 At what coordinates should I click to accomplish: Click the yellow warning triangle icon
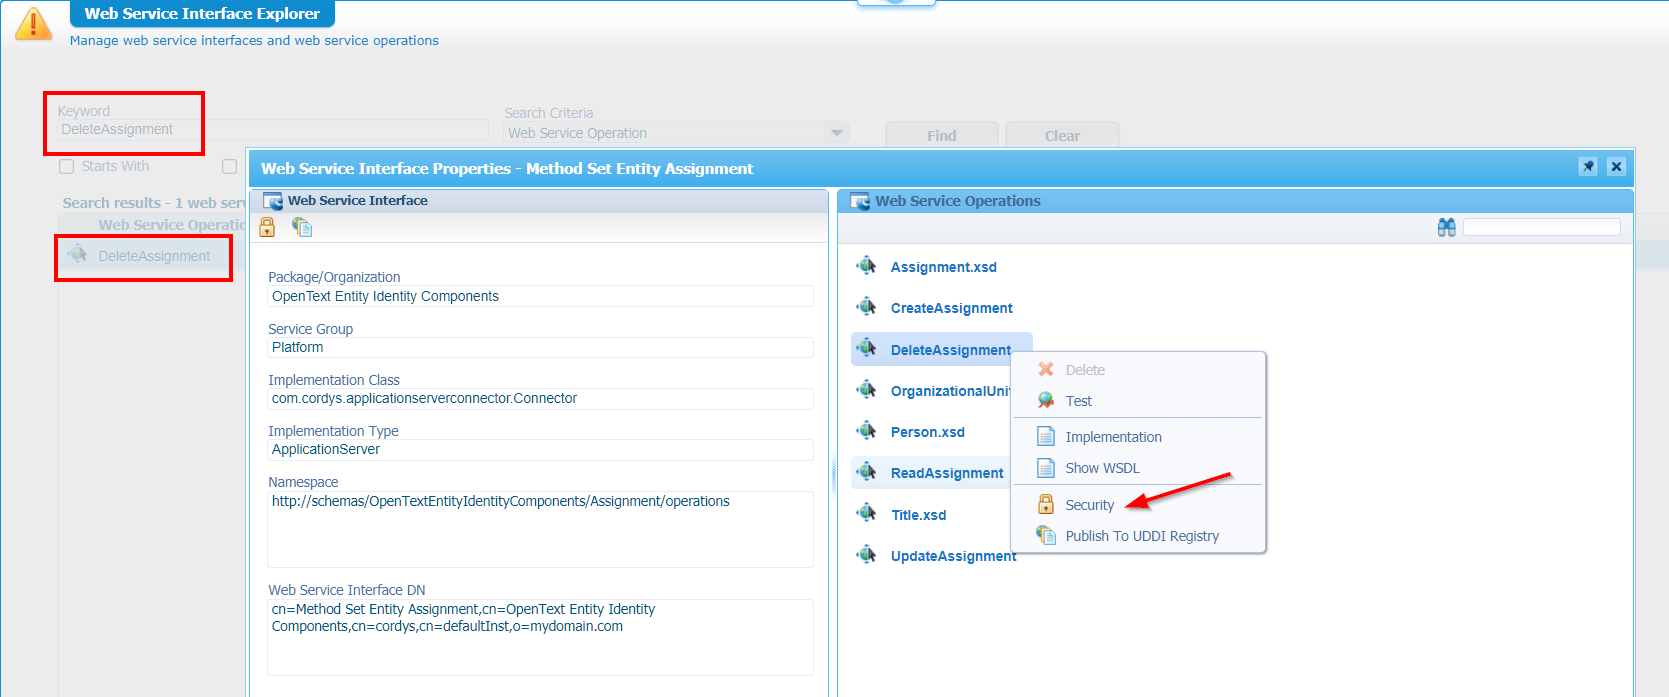[33, 24]
